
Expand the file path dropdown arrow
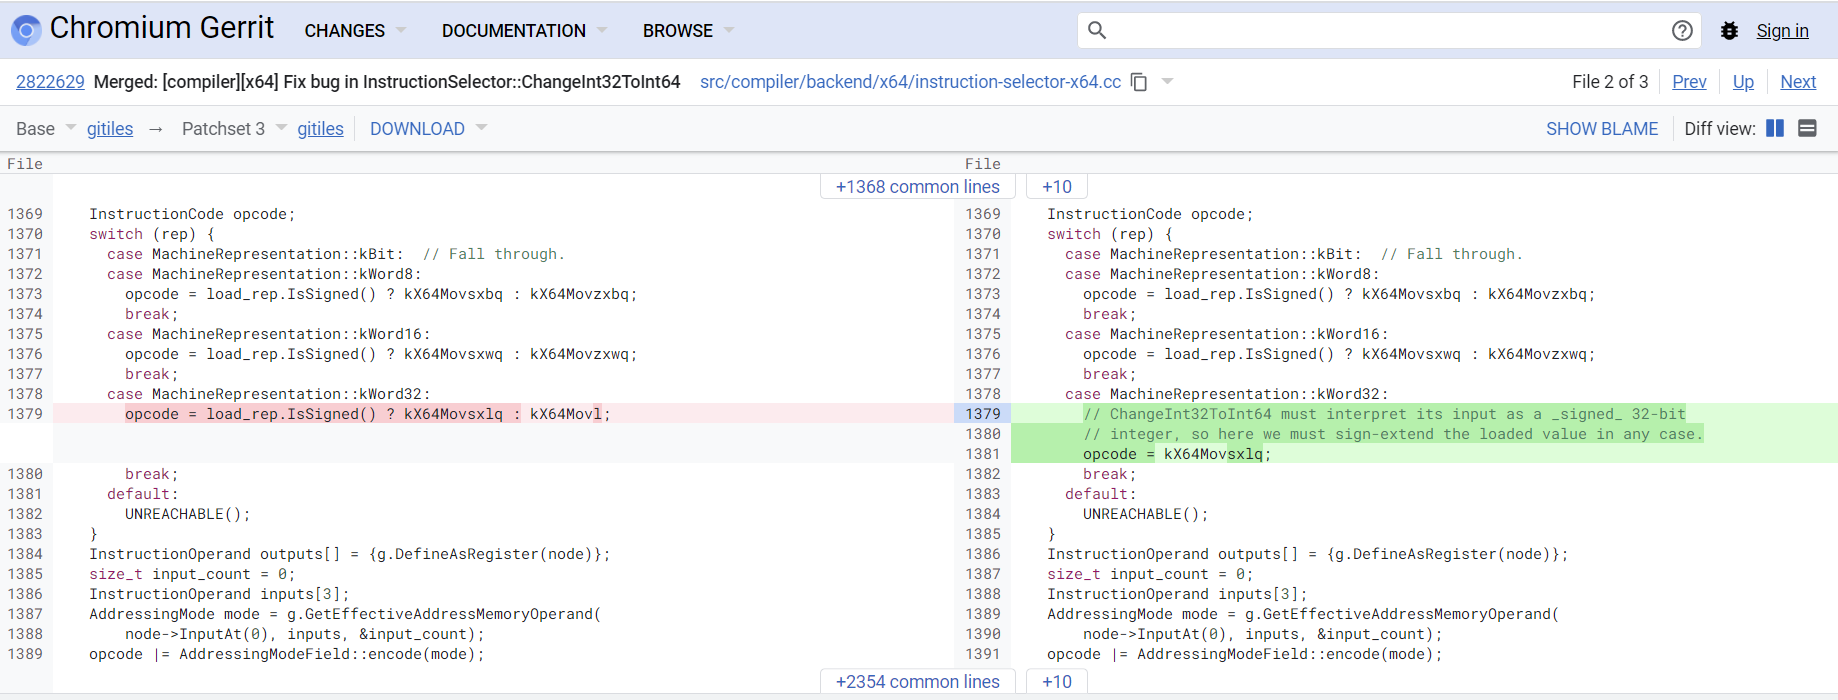pyautogui.click(x=1167, y=81)
